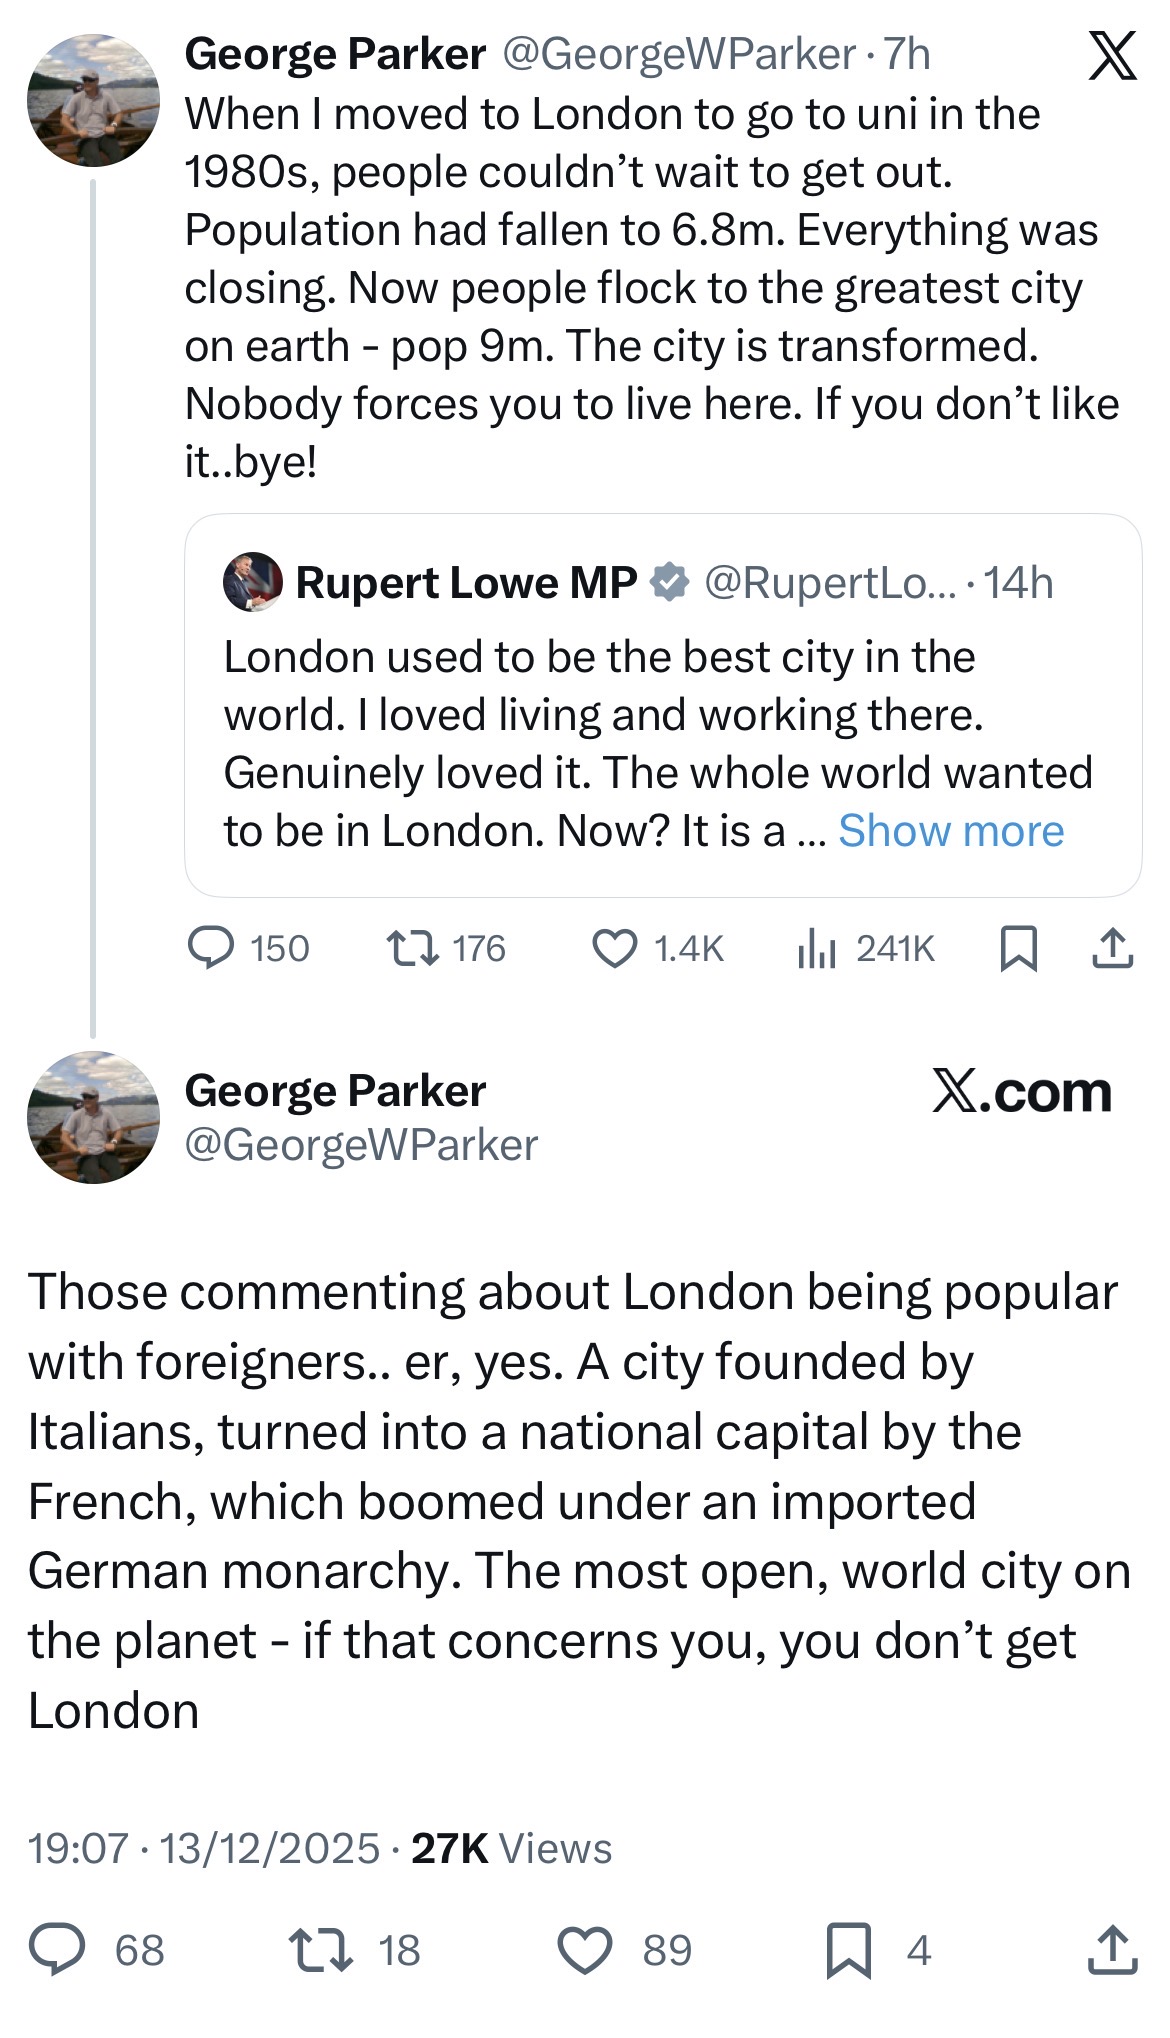Repost the first George Parker tweet

click(x=413, y=948)
